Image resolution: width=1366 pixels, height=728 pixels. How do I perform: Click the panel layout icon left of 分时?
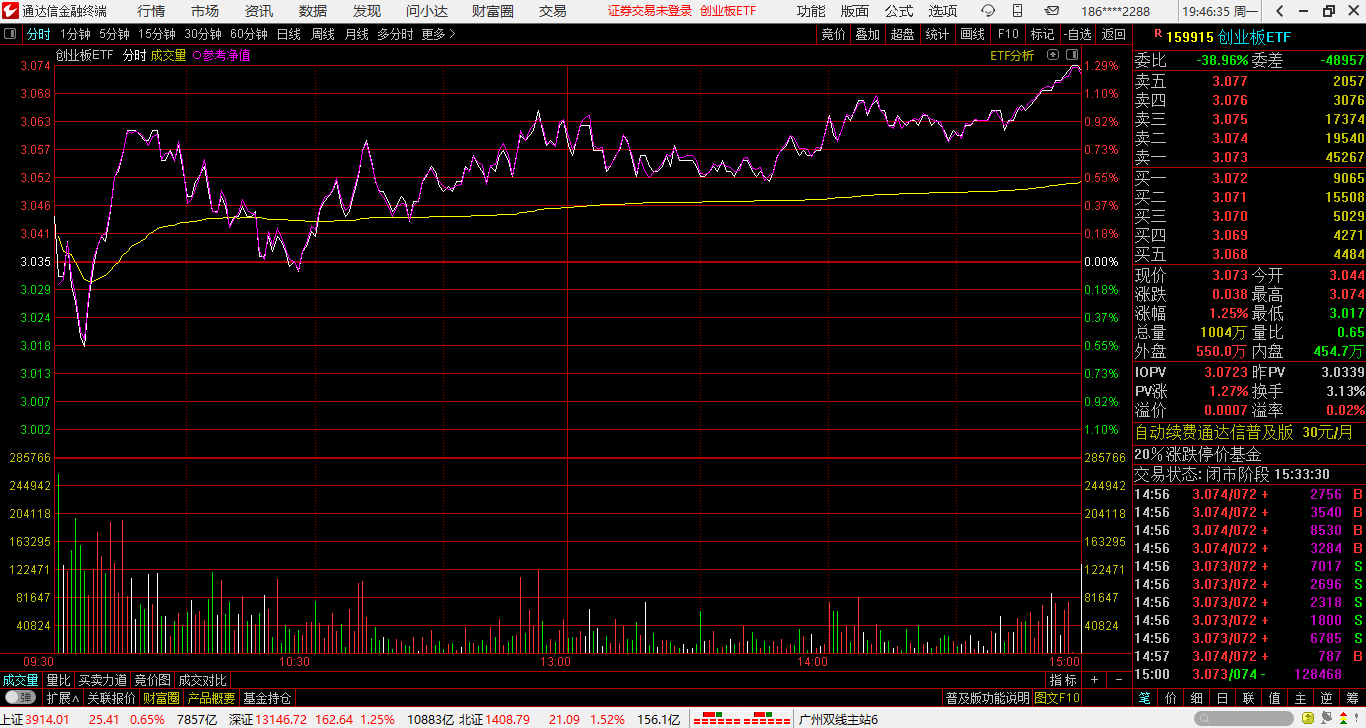point(11,34)
